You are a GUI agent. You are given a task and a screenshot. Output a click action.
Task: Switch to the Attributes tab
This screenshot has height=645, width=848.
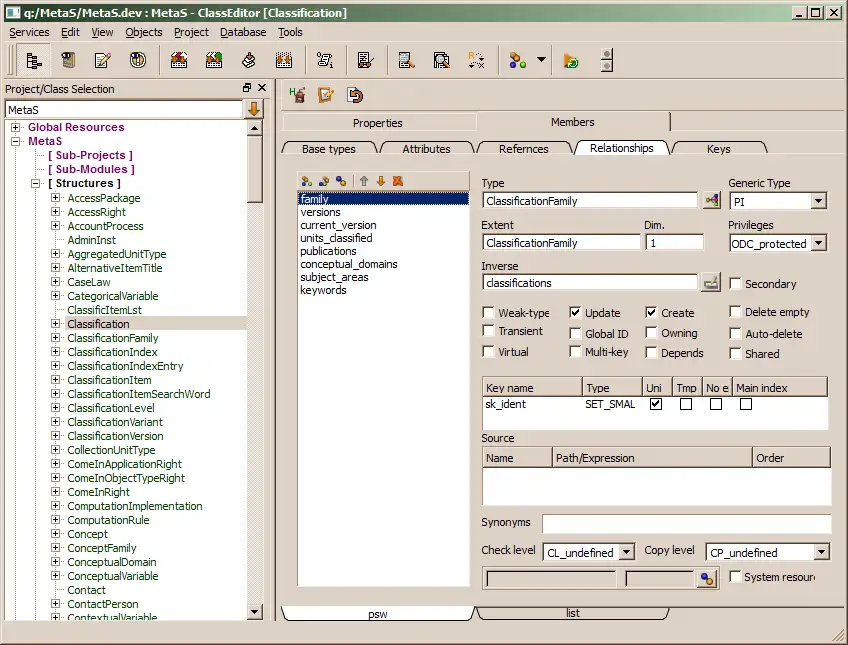pos(426,148)
